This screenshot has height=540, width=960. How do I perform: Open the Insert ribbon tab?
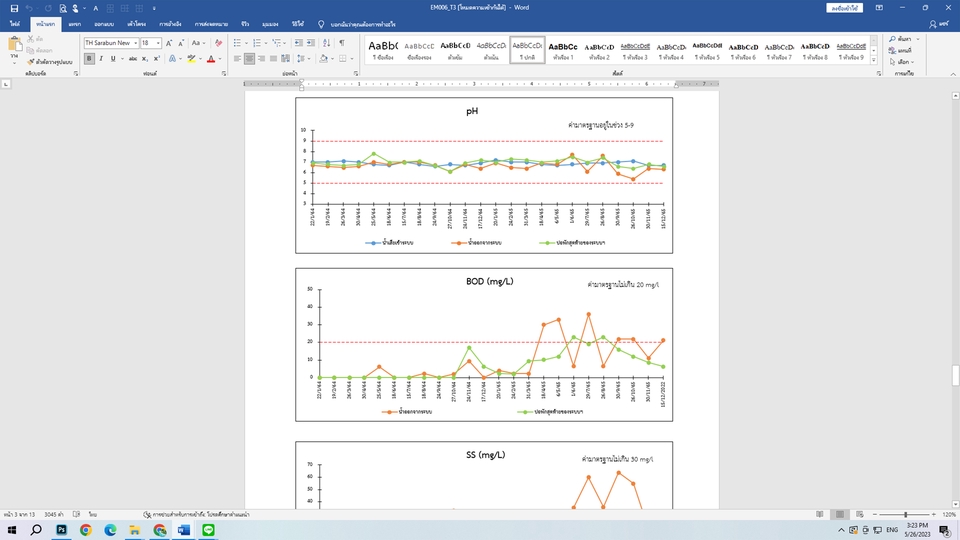(75, 24)
